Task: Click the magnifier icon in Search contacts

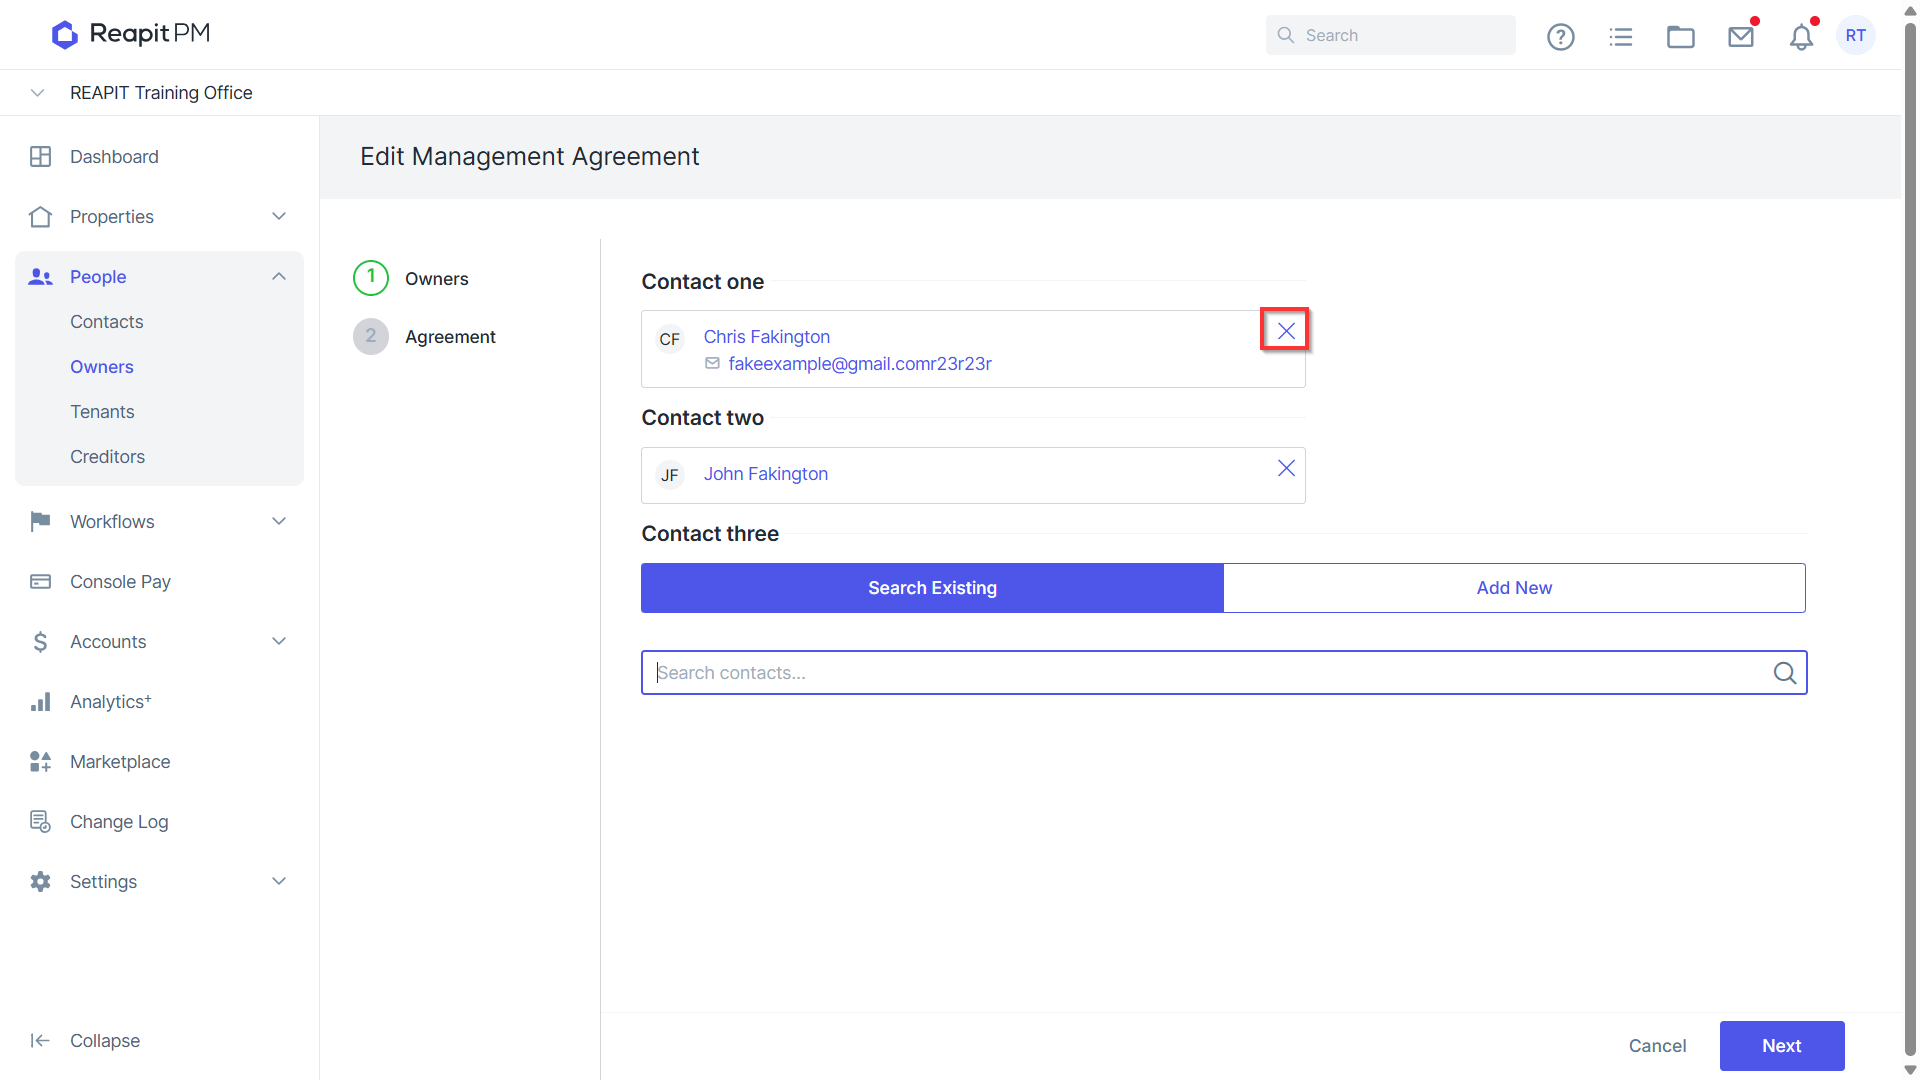Action: pos(1784,673)
